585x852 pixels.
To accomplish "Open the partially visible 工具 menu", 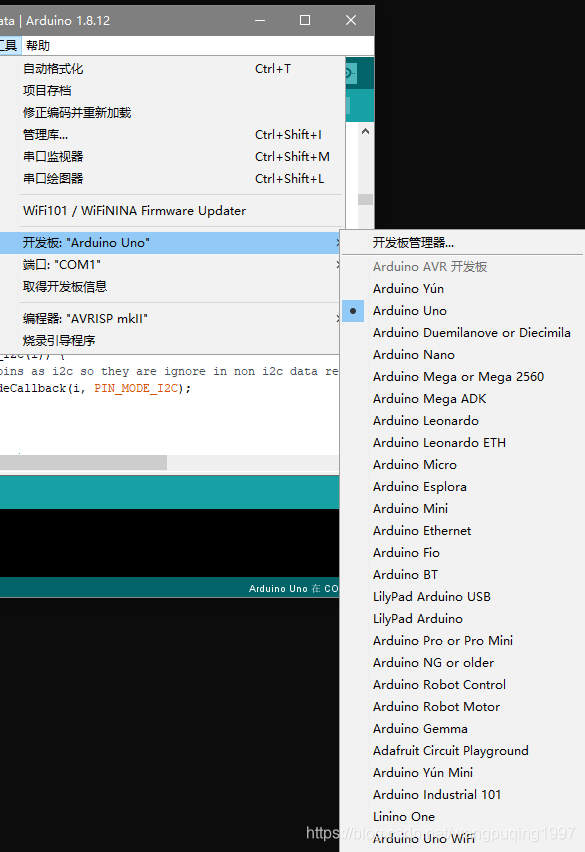I will click(9, 46).
